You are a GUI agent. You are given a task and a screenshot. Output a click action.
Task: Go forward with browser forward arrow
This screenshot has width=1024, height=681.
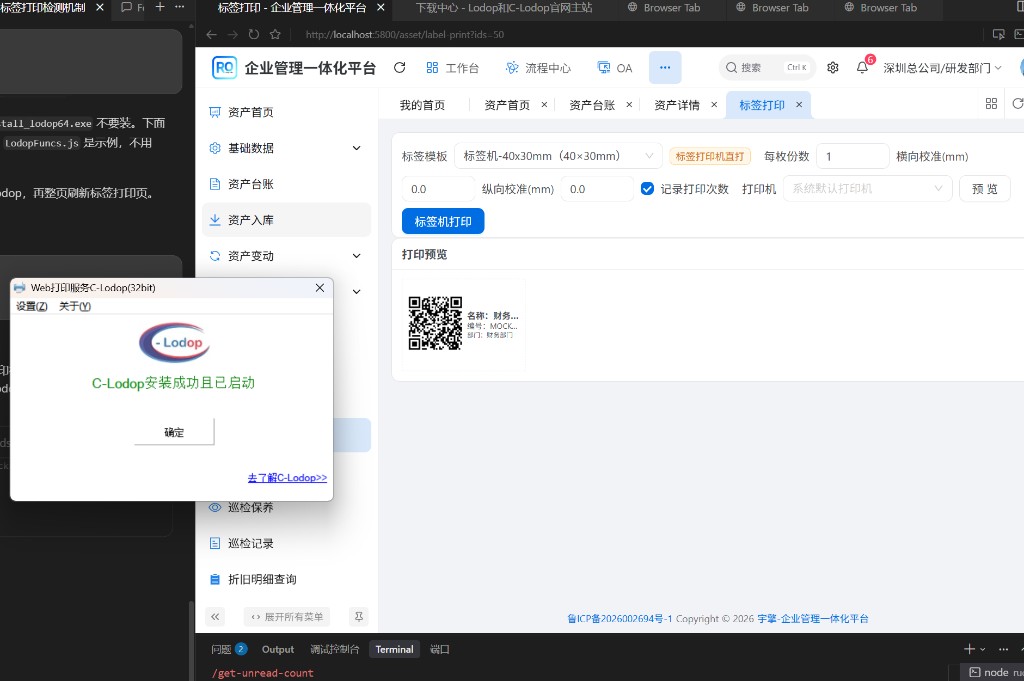[232, 35]
